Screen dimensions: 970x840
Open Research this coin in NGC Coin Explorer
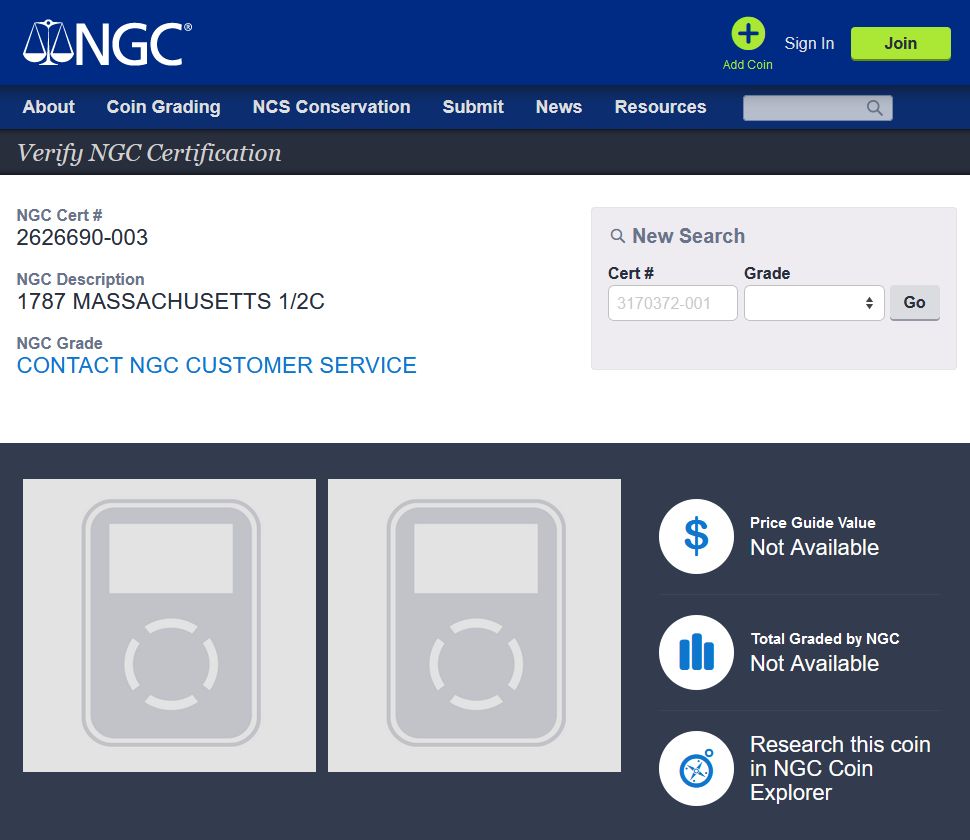[840, 768]
